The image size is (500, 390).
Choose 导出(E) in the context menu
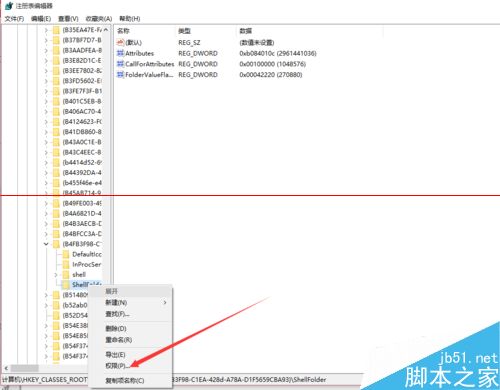tap(115, 355)
